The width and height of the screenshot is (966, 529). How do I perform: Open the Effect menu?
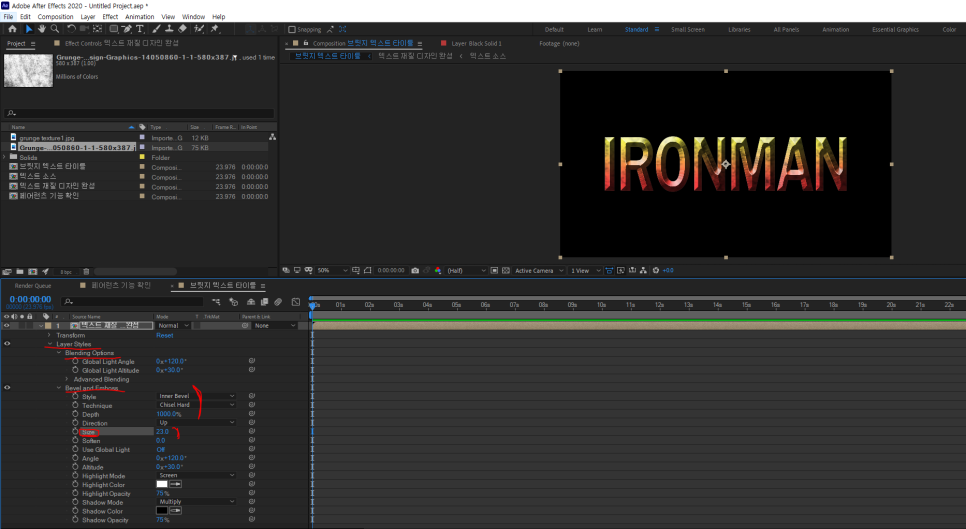coord(110,17)
